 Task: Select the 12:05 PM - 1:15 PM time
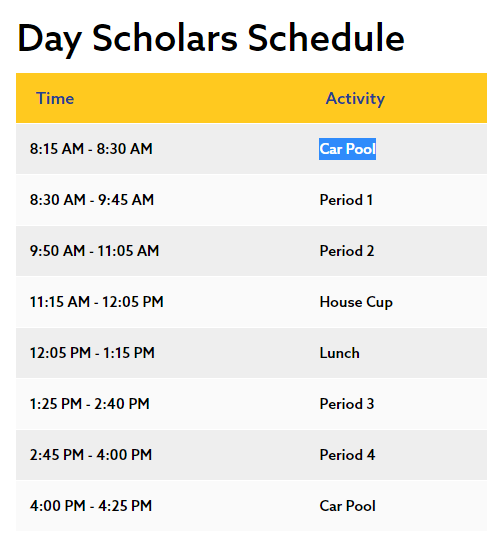pyautogui.click(x=92, y=353)
